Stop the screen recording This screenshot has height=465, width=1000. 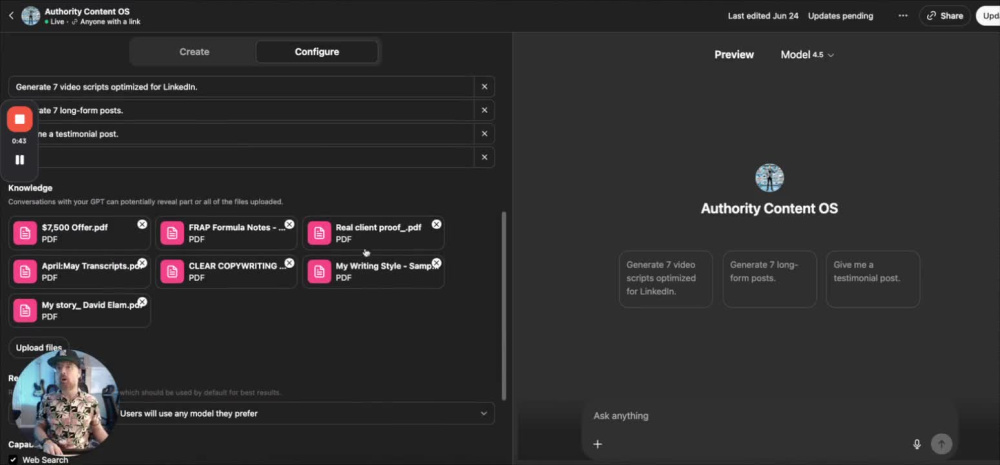(x=20, y=119)
